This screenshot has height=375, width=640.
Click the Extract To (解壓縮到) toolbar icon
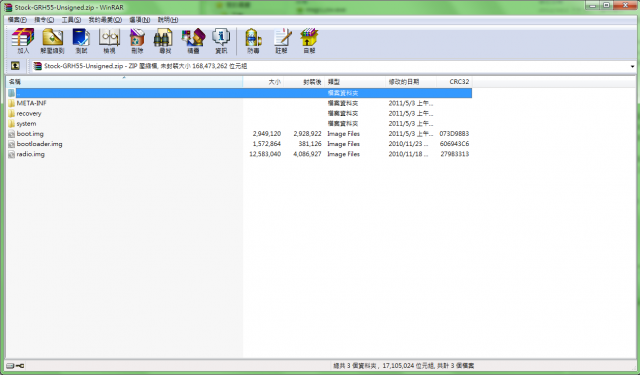[52, 41]
